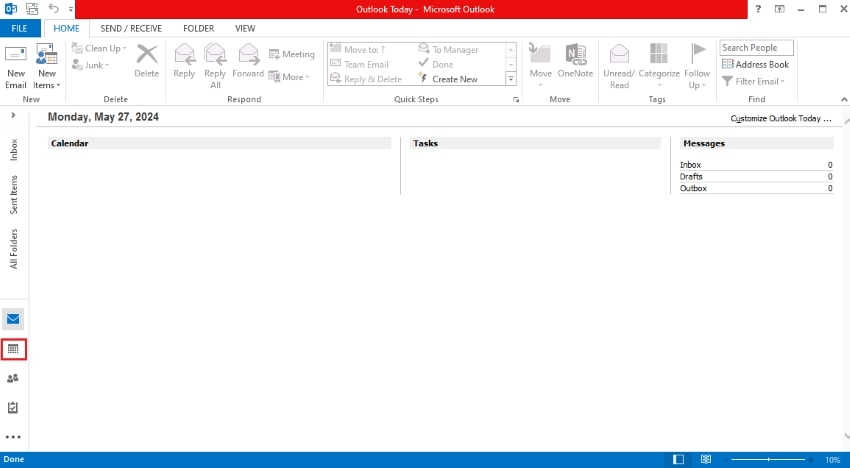Open the Inbox messages link
850x468 pixels.
pyautogui.click(x=691, y=165)
